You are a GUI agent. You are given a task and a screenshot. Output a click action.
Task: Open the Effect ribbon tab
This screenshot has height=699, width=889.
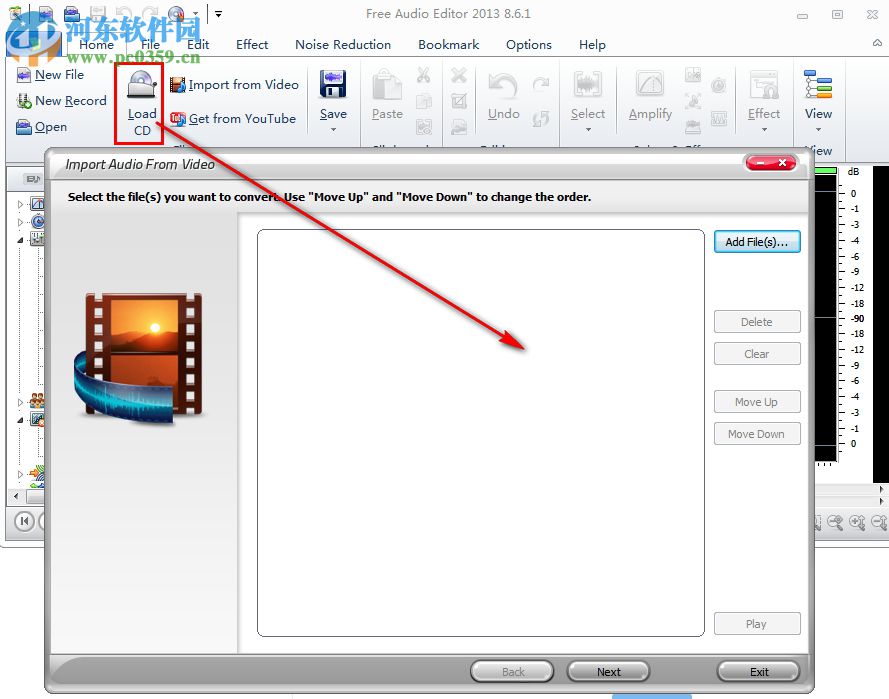(x=252, y=45)
